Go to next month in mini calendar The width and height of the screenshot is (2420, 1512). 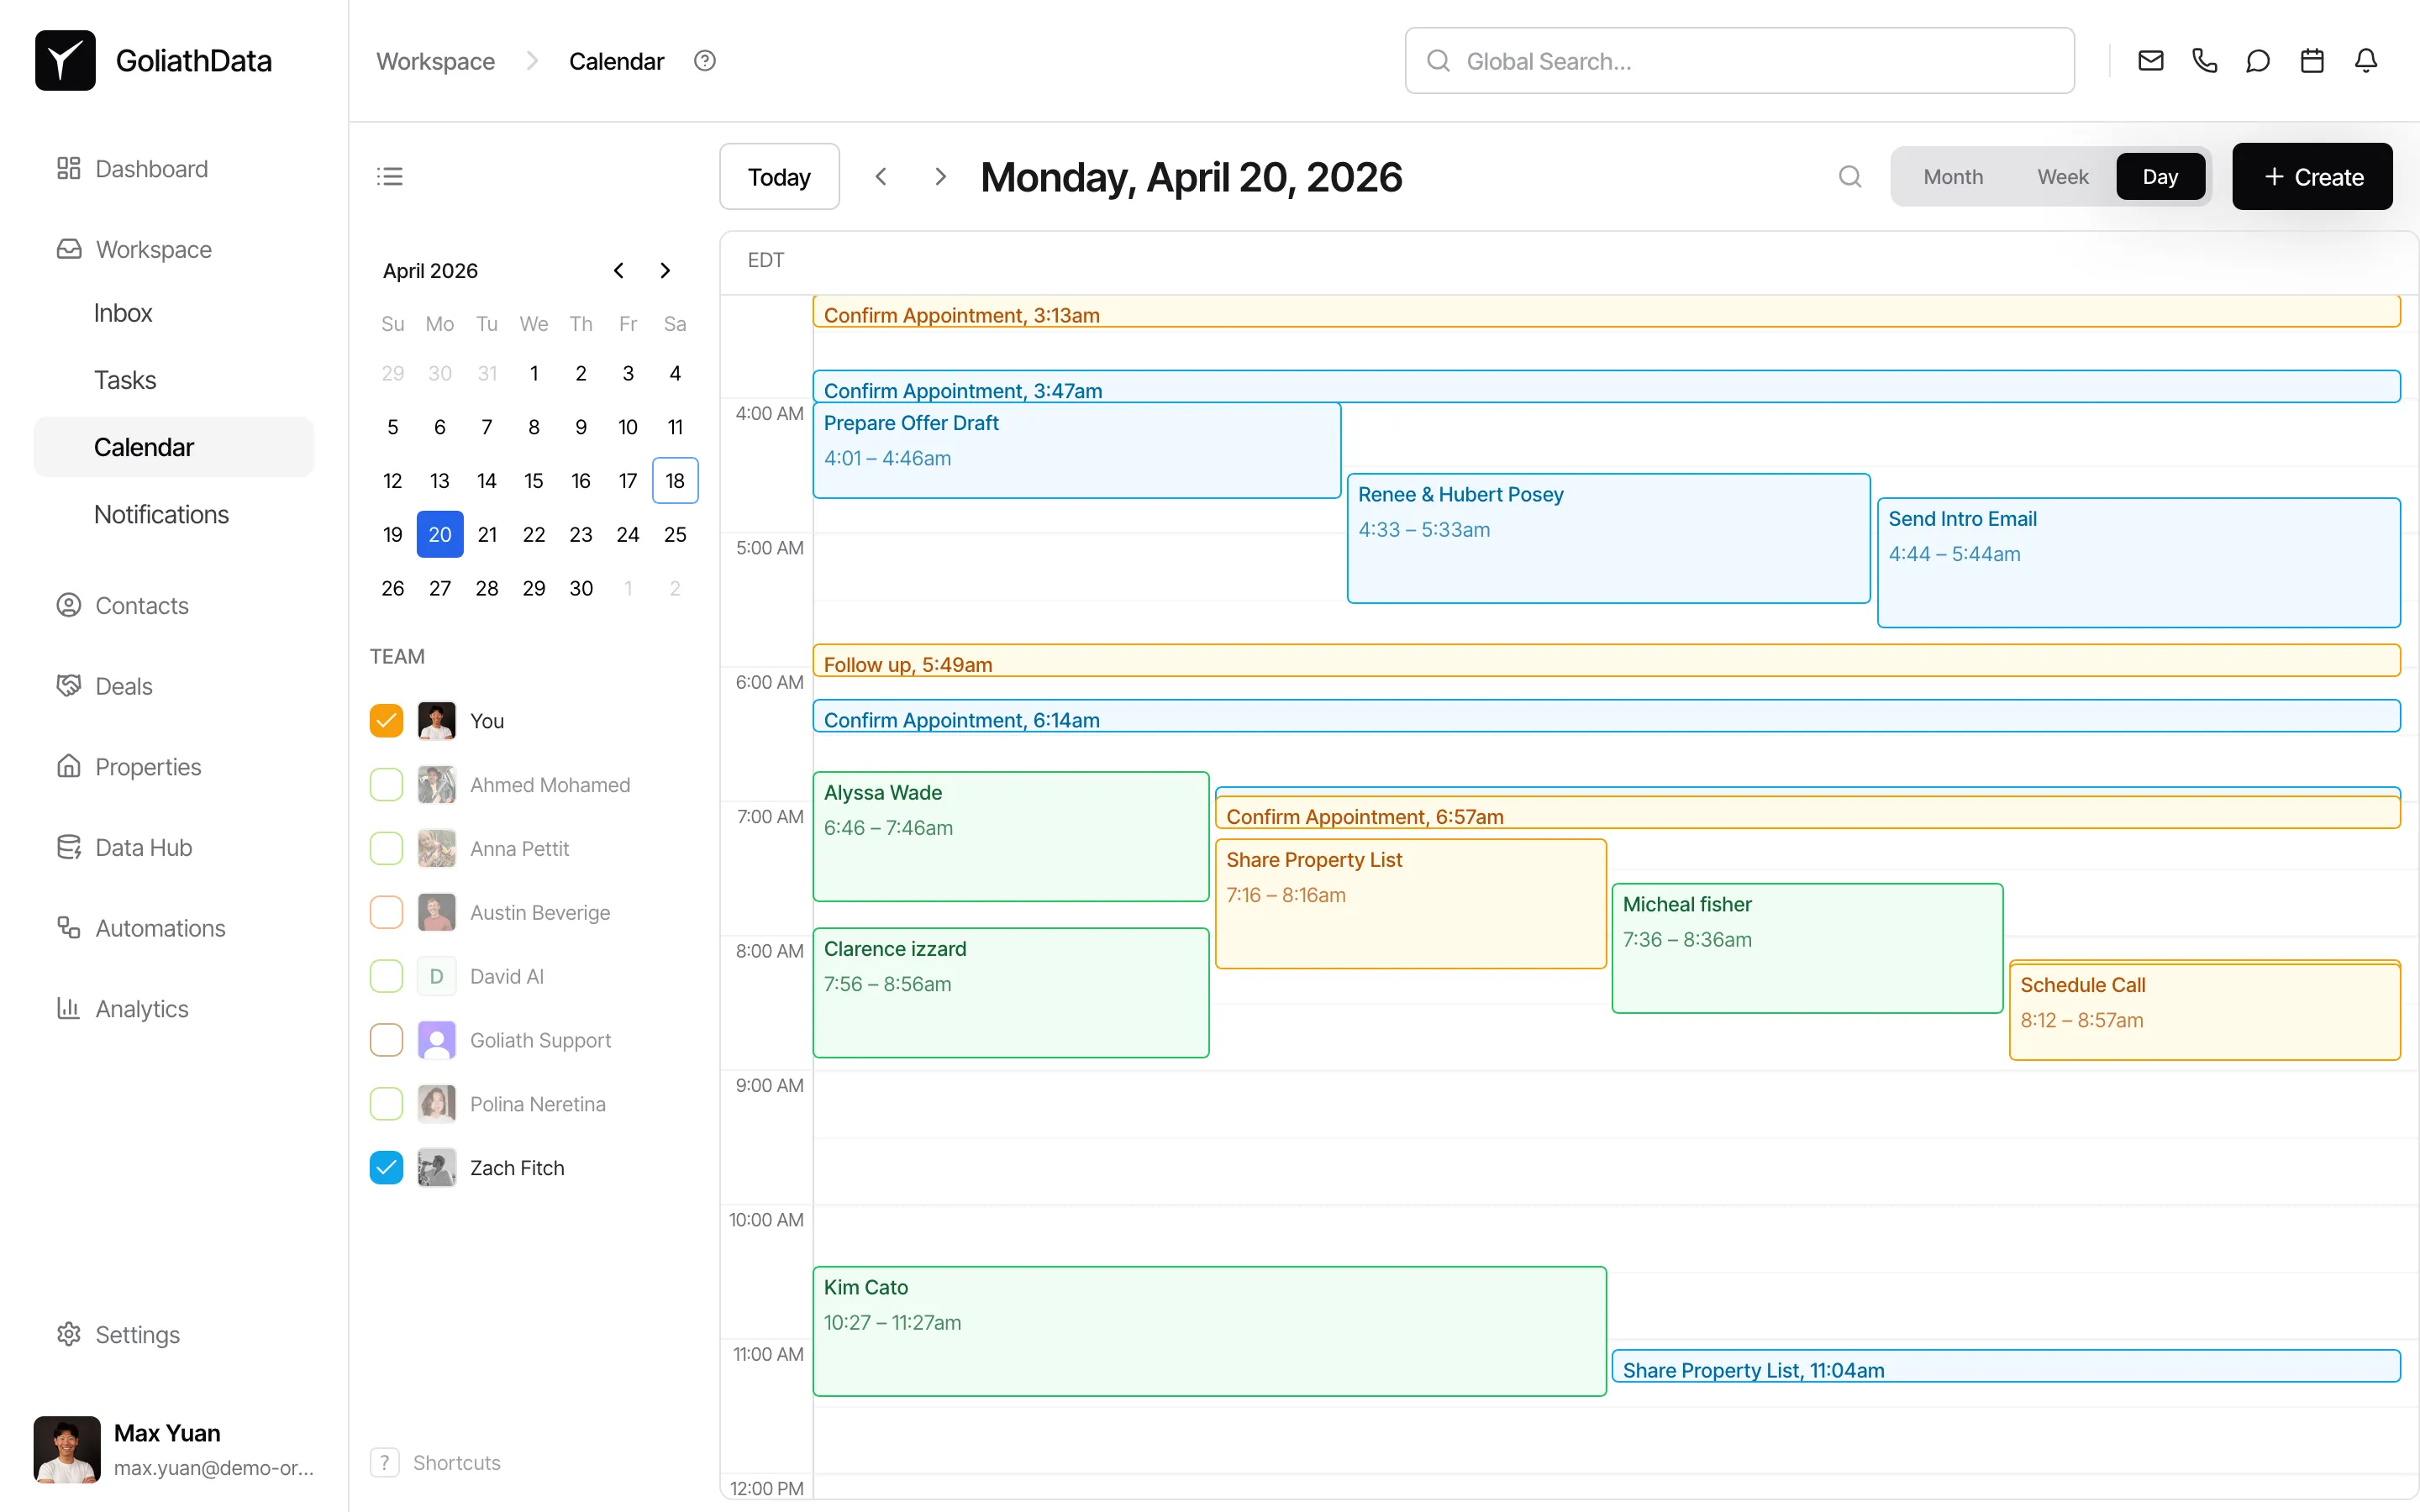[665, 271]
